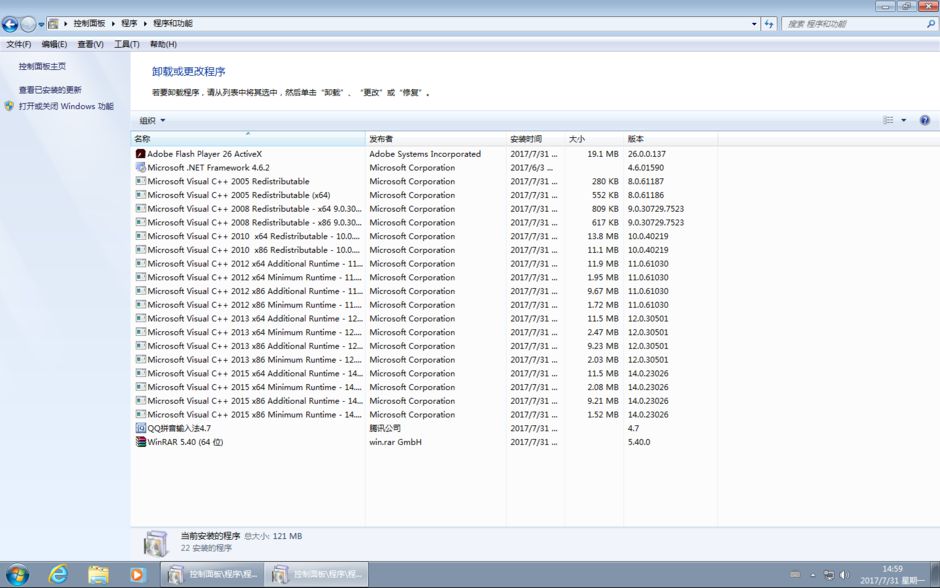Screen dimensions: 940x588
Task: Open 查看已安装的更新 link
Action: coord(50,90)
